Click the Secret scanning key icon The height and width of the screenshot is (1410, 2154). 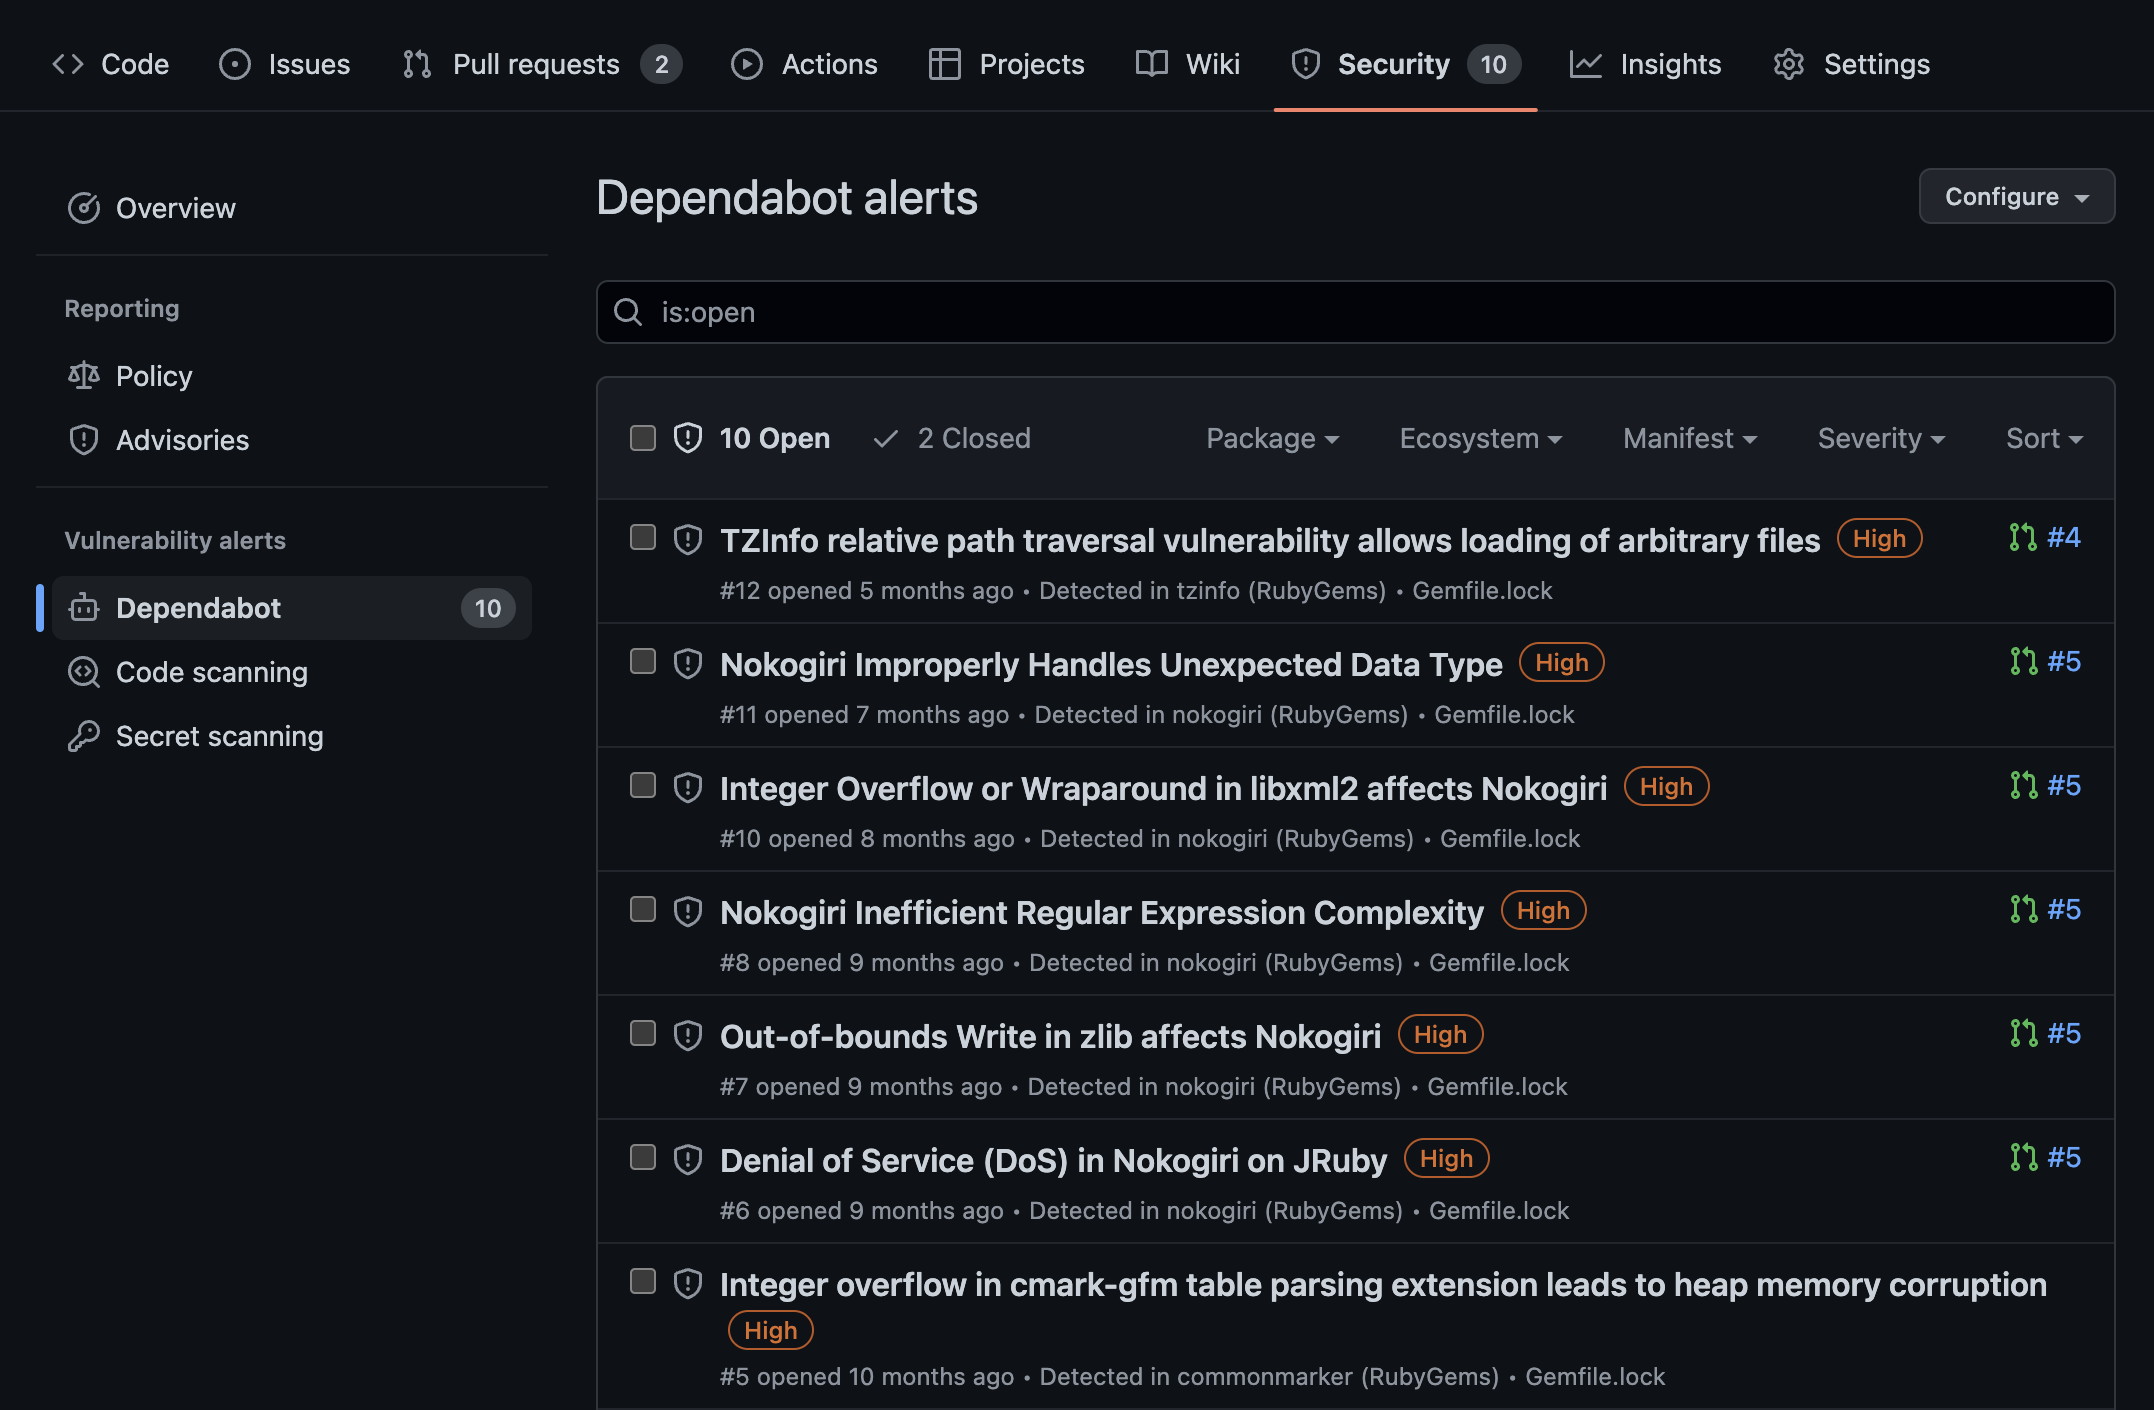84,736
